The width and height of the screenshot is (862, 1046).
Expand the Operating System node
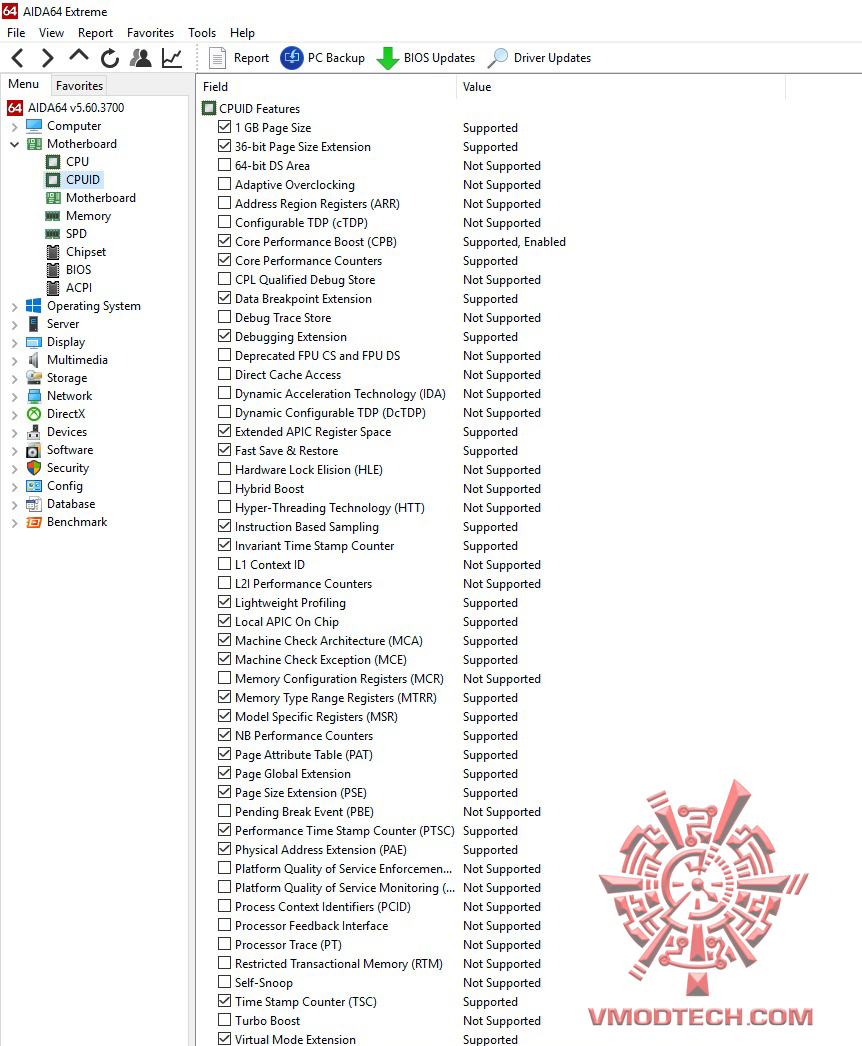(x=15, y=306)
